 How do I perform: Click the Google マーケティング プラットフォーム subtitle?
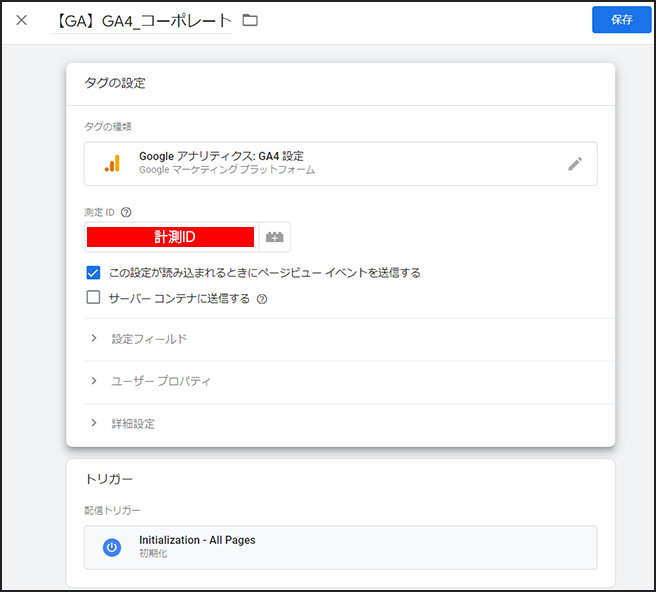(227, 170)
